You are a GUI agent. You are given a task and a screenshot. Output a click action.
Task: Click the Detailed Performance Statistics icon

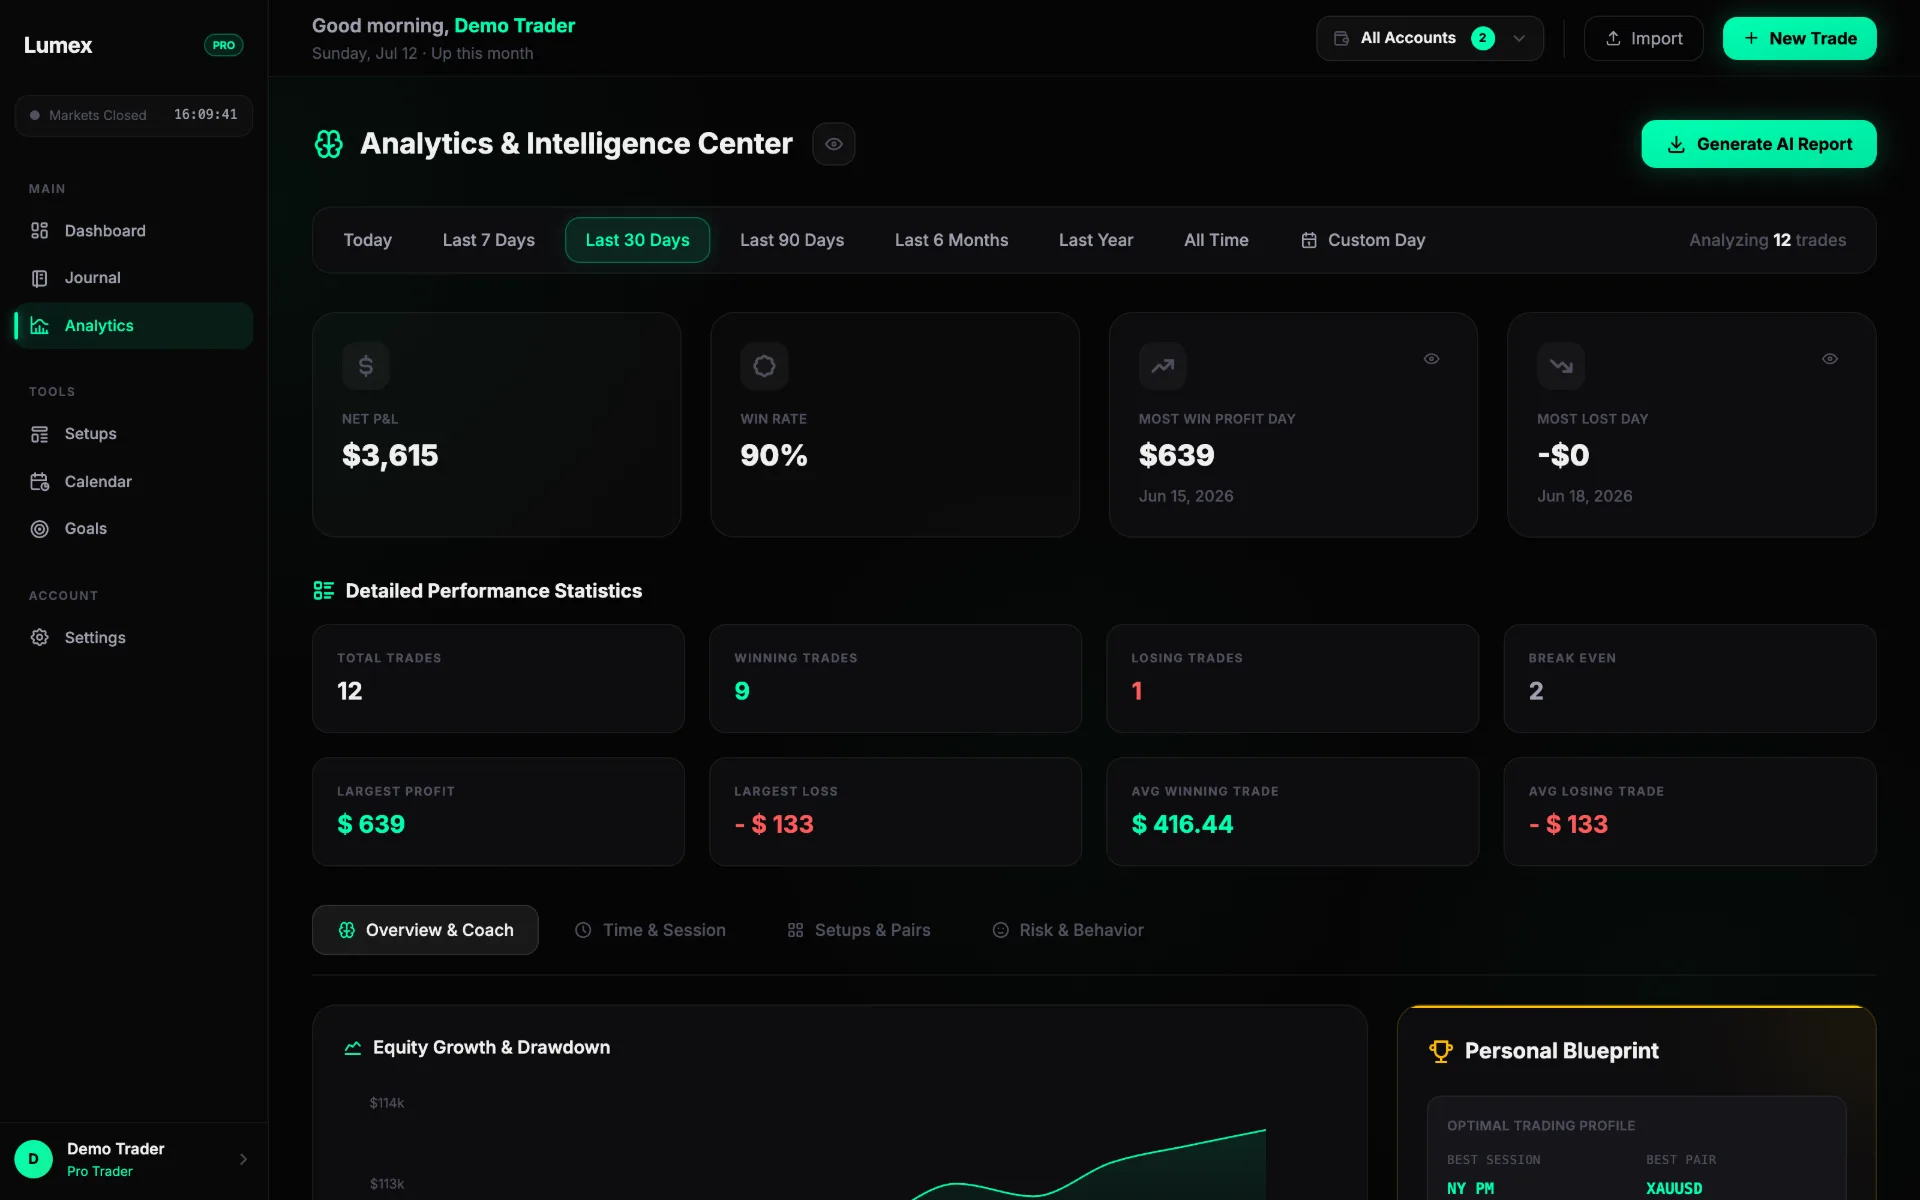pyautogui.click(x=324, y=591)
